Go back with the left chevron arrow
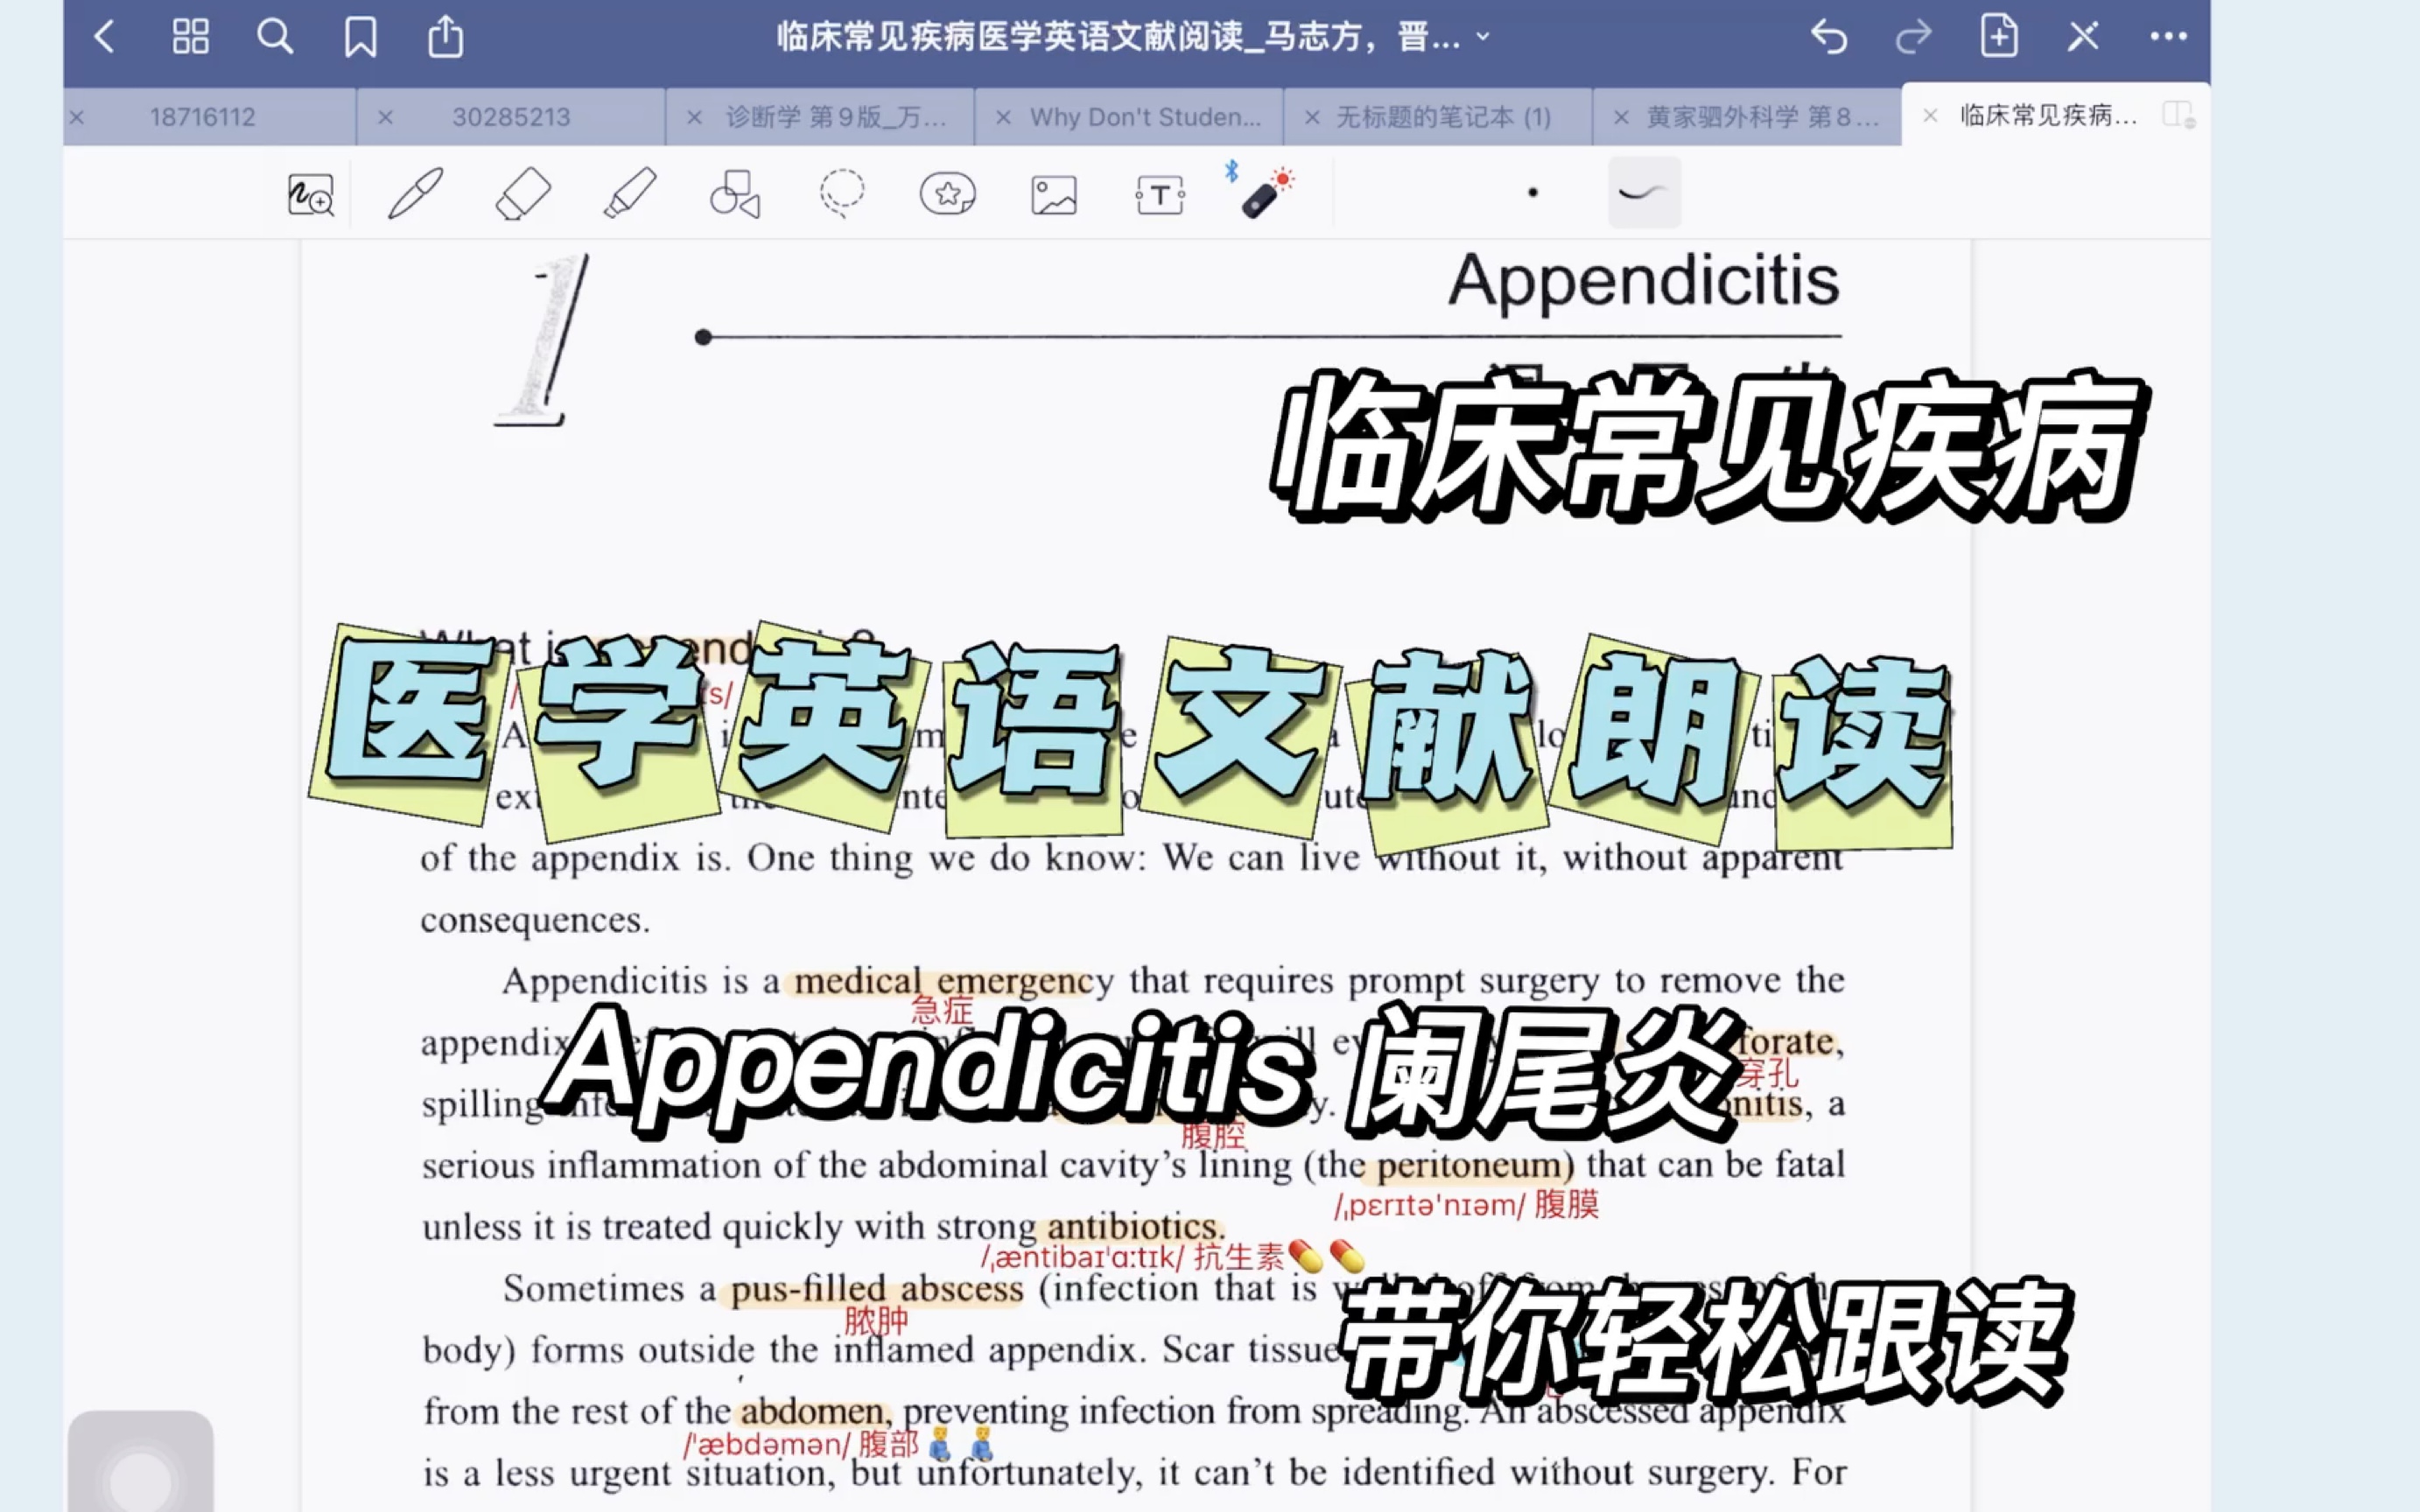 coord(104,37)
